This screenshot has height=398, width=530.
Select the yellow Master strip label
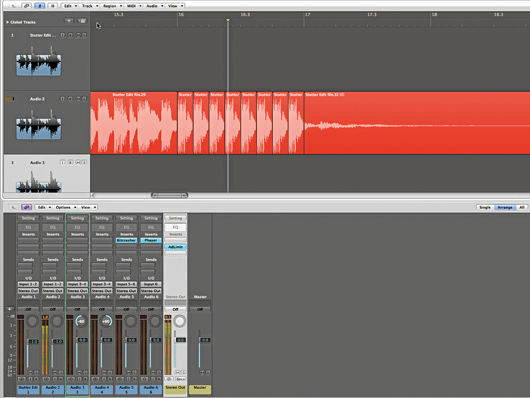pos(200,389)
